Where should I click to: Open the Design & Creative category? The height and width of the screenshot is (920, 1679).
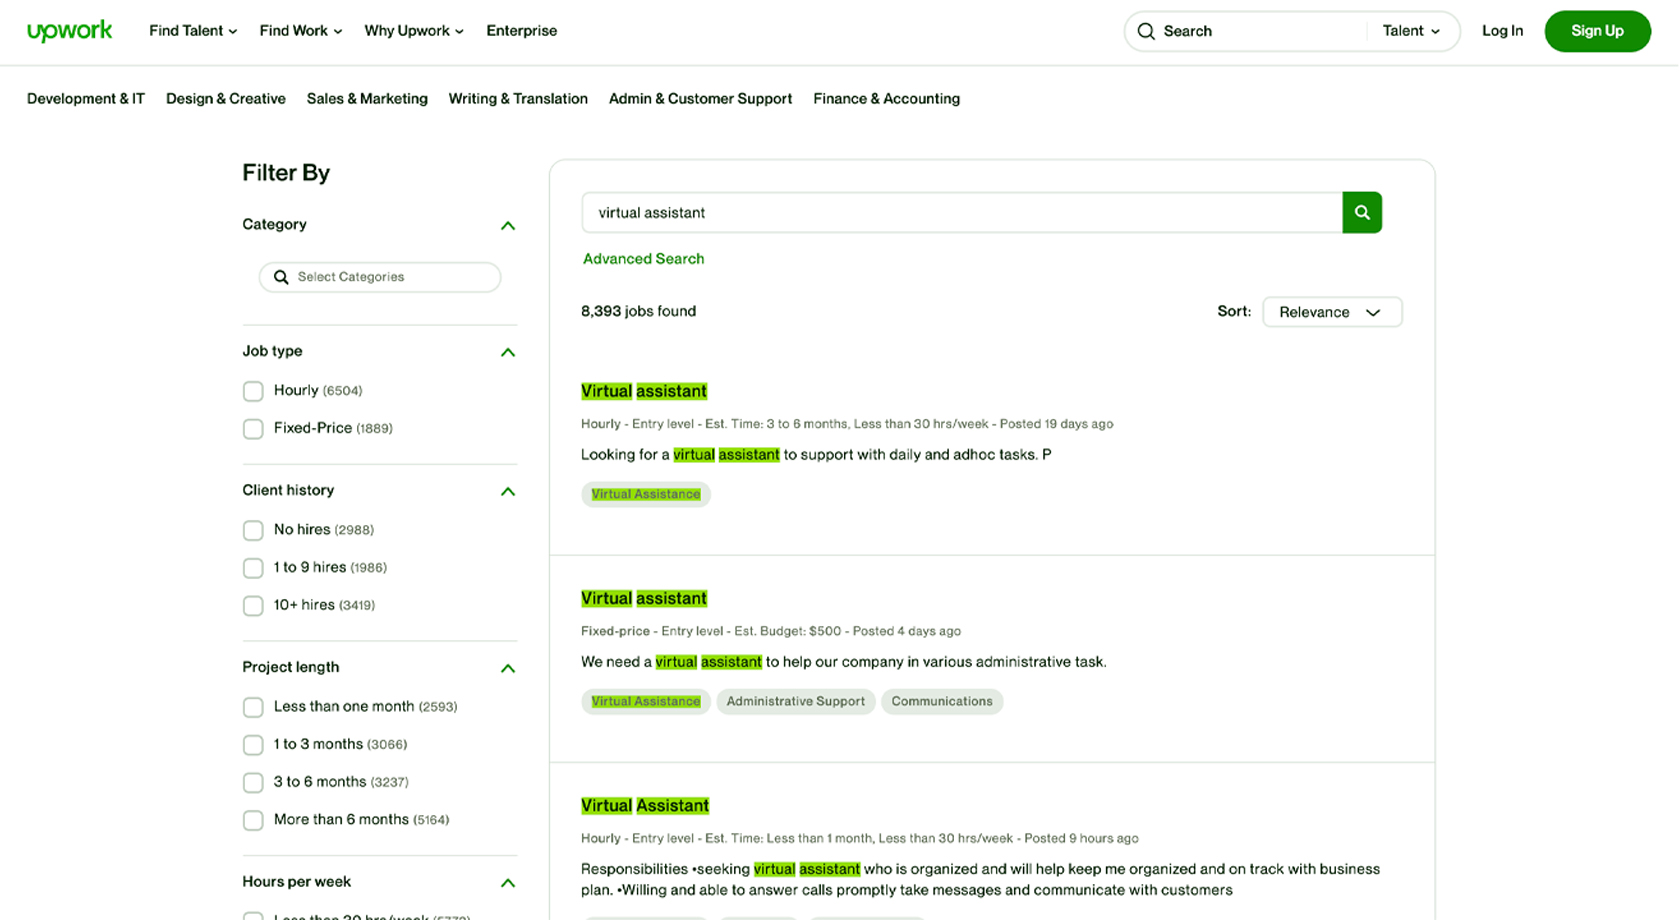tap(225, 99)
